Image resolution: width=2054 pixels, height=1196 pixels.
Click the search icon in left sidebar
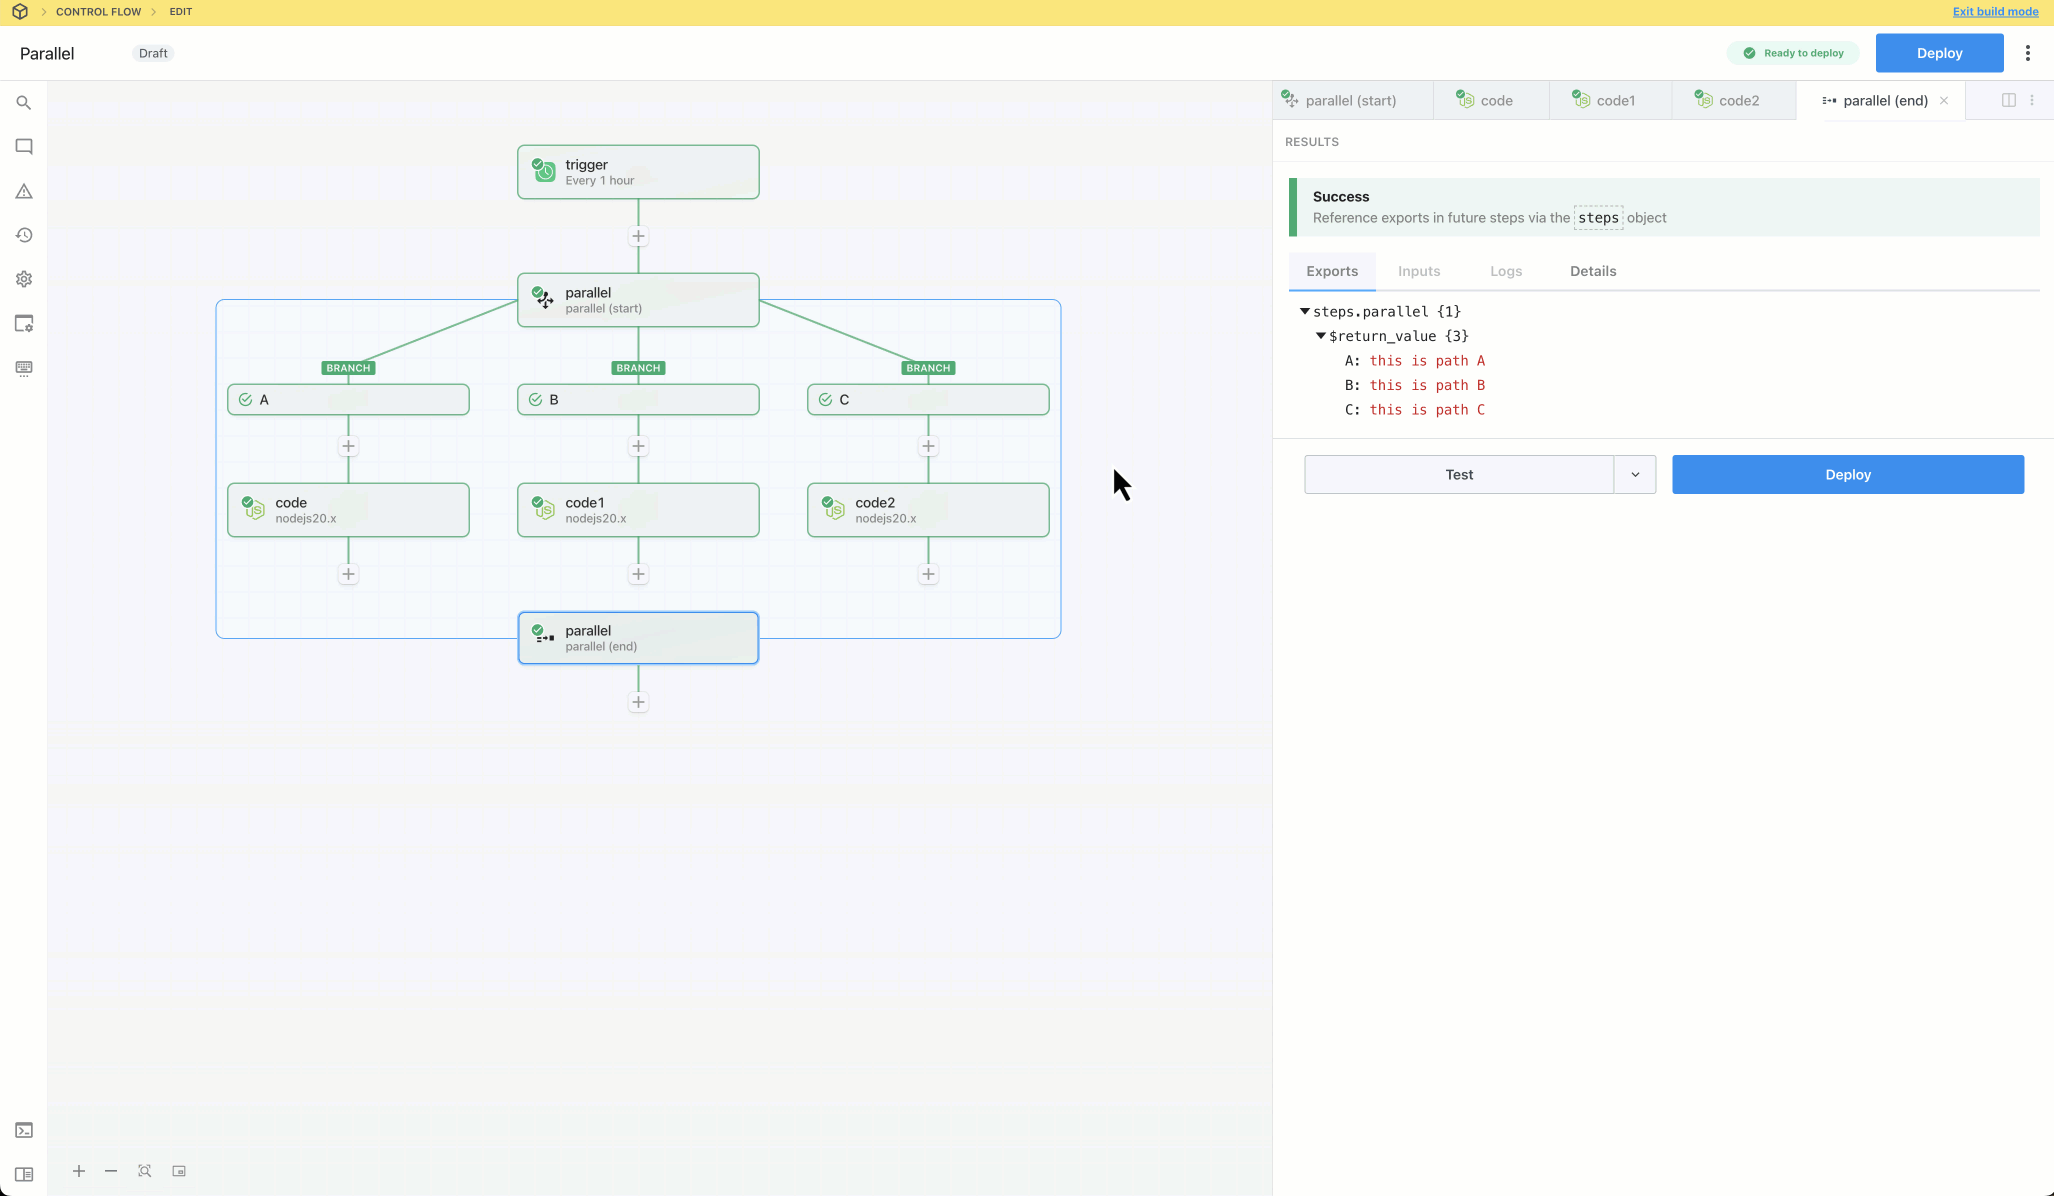click(x=24, y=103)
